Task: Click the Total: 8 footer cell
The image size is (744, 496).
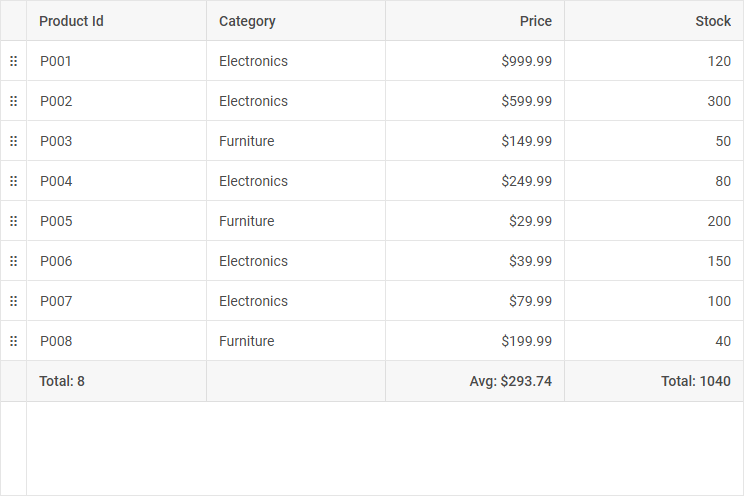Action: tap(62, 381)
